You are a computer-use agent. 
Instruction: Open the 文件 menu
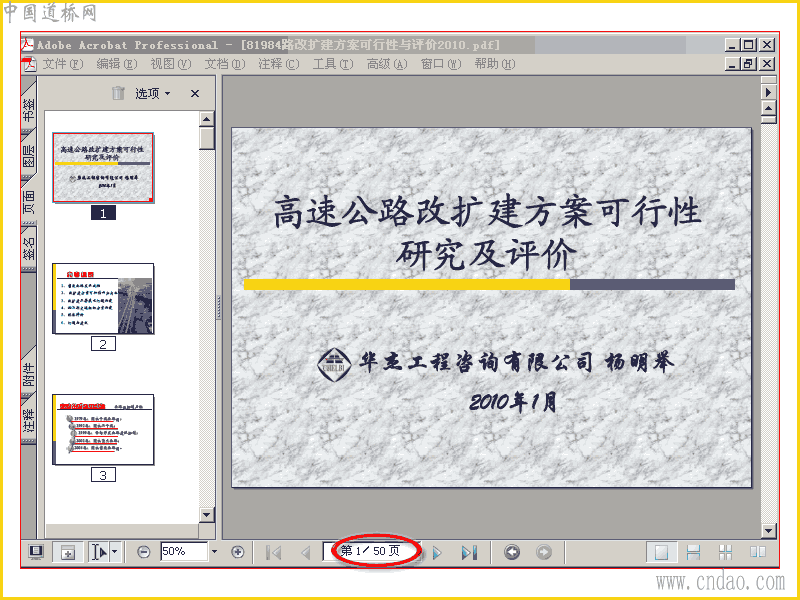tap(62, 64)
